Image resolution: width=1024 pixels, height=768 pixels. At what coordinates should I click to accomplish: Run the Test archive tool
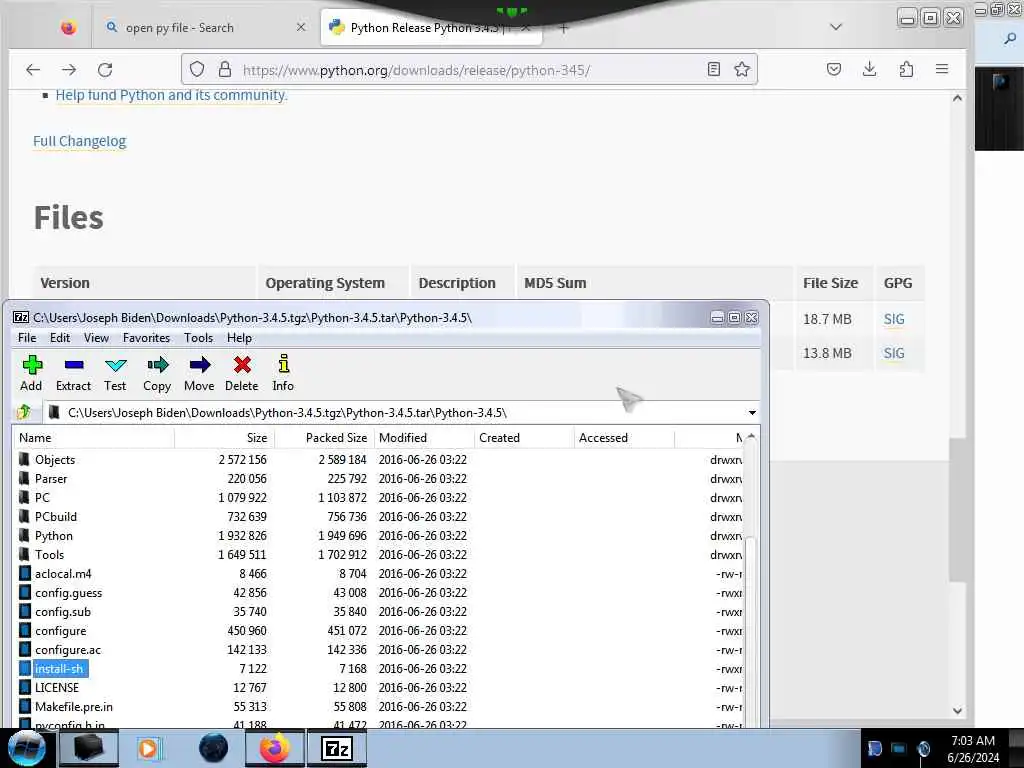pos(115,374)
